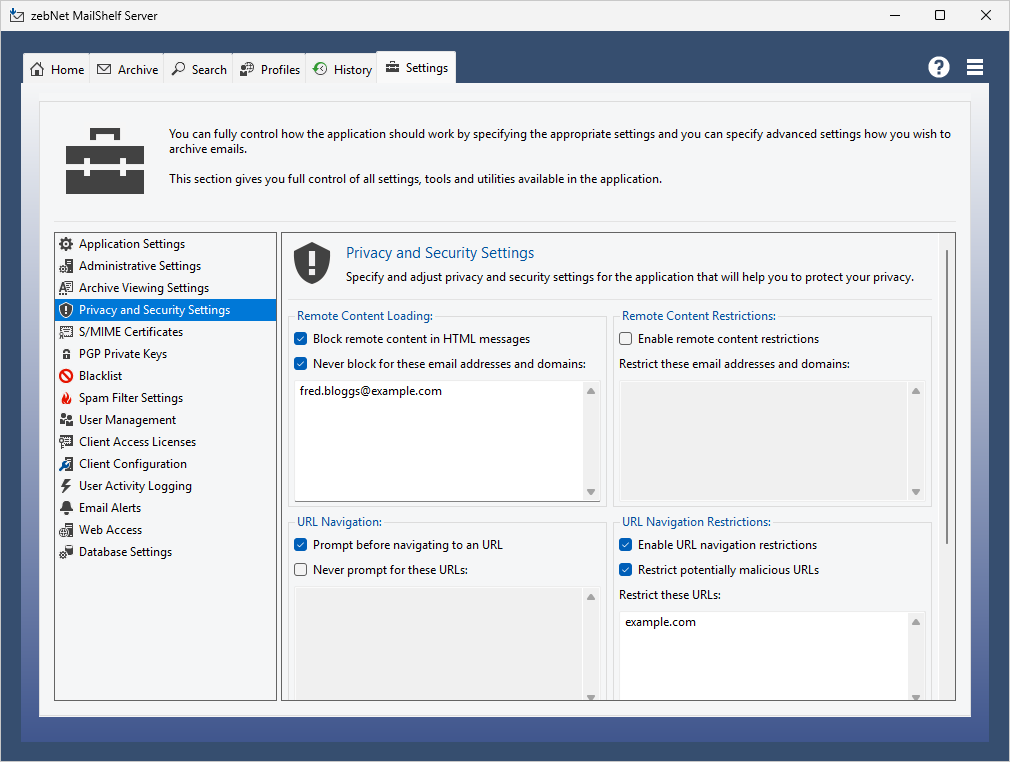Click the User Activity Logging lightning icon
The width and height of the screenshot is (1010, 762).
[66, 486]
